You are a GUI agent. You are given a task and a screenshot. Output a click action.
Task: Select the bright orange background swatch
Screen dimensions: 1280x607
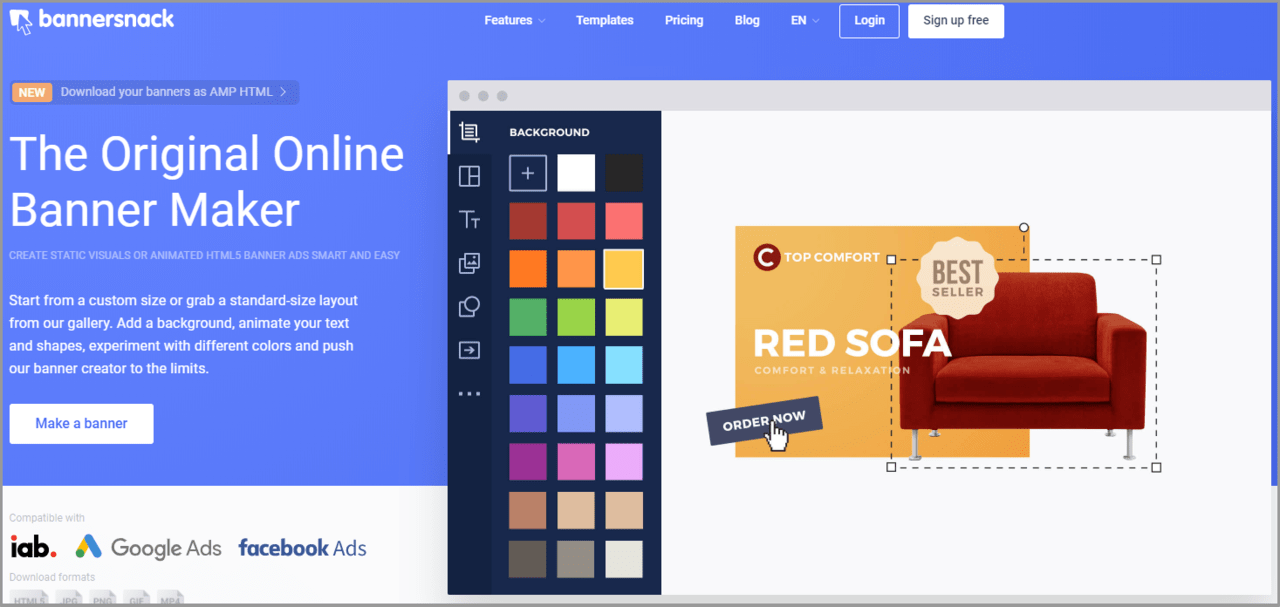(x=528, y=269)
